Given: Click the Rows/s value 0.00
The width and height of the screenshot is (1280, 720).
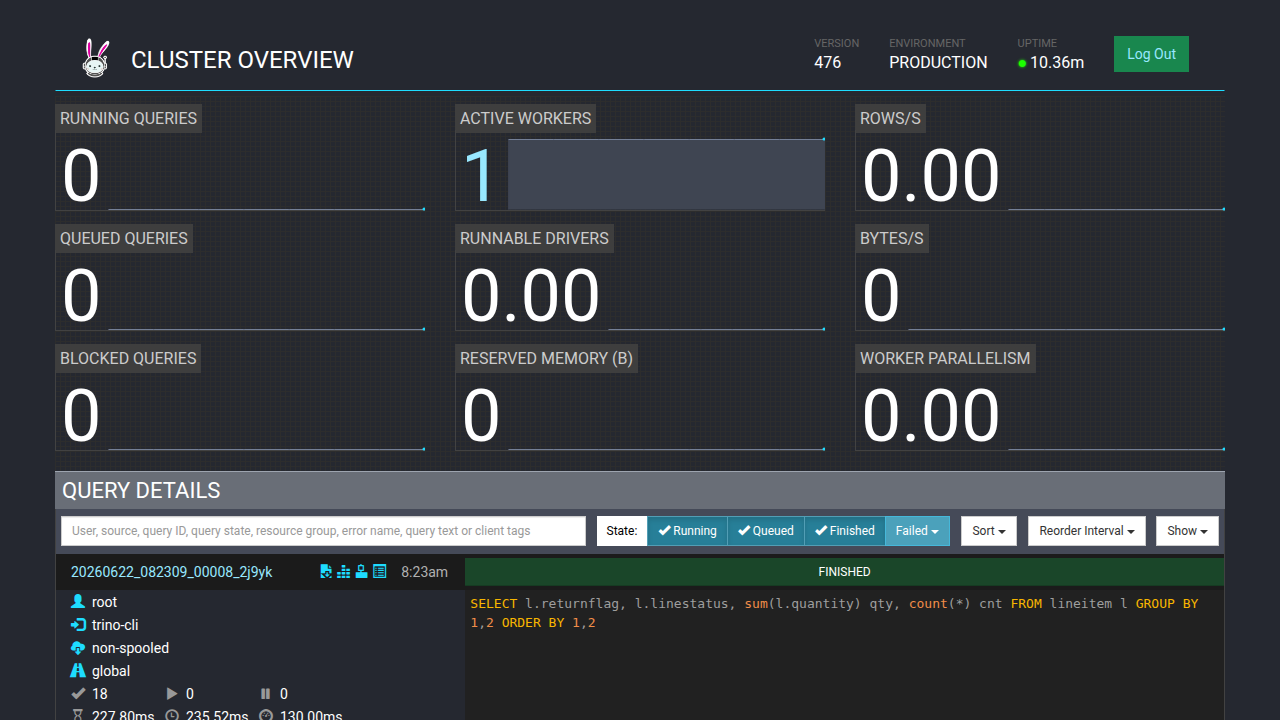Looking at the screenshot, I should pos(931,176).
